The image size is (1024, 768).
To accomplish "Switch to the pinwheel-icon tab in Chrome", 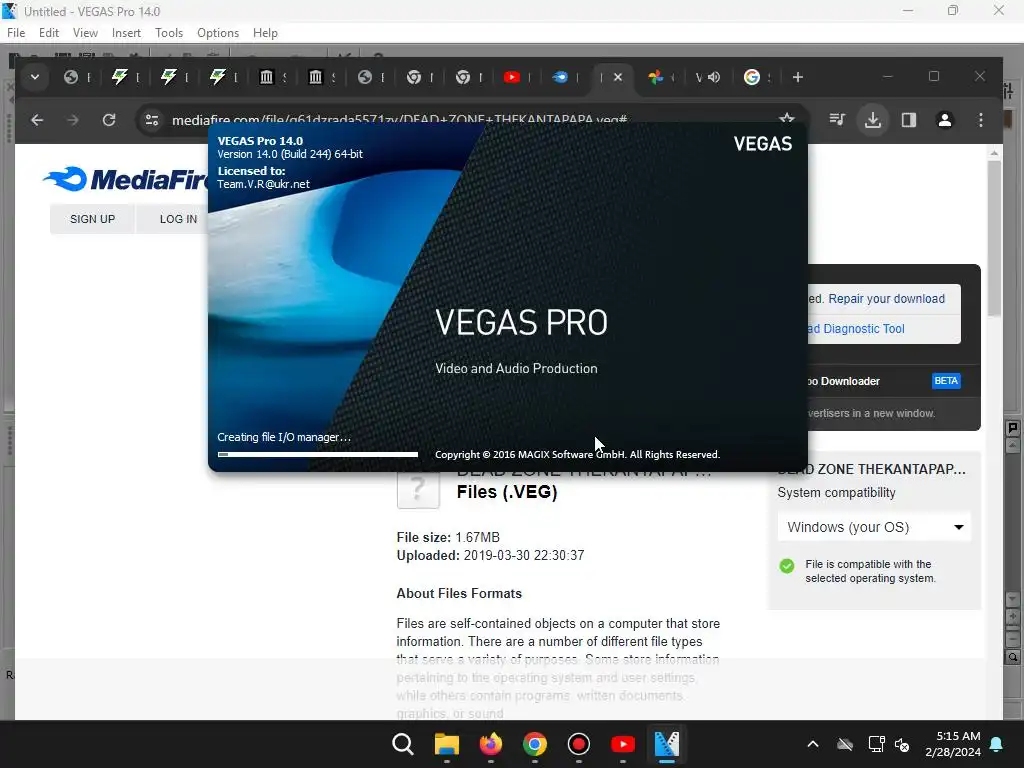I will 656,77.
